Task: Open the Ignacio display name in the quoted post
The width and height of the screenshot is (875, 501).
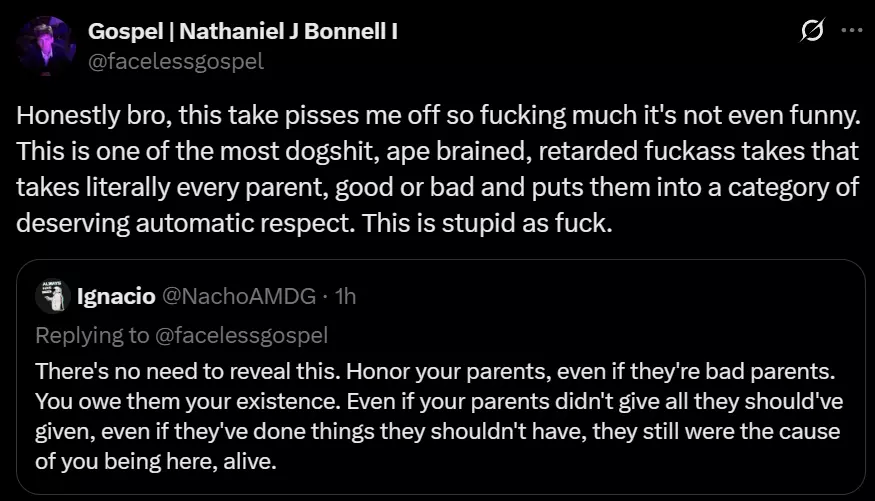Action: (116, 296)
